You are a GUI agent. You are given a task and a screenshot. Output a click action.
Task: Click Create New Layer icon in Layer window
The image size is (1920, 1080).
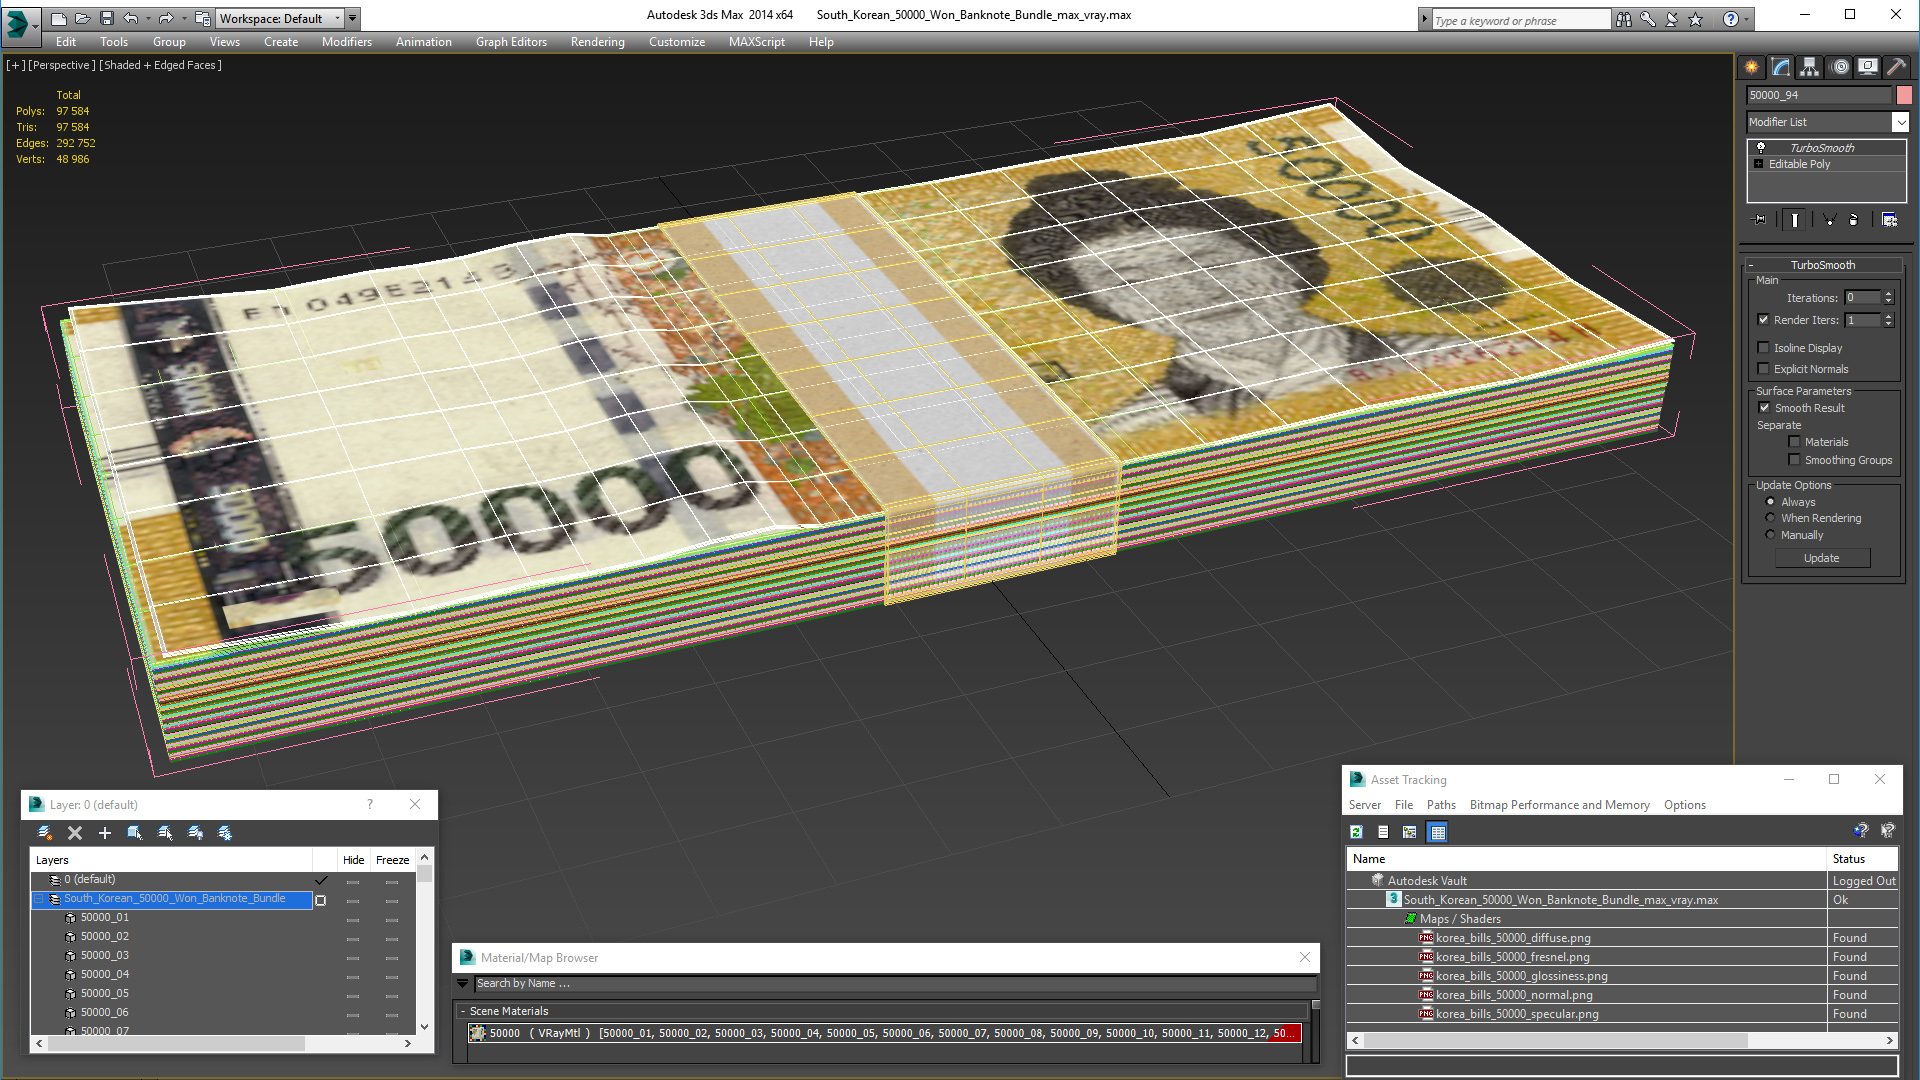[x=44, y=832]
